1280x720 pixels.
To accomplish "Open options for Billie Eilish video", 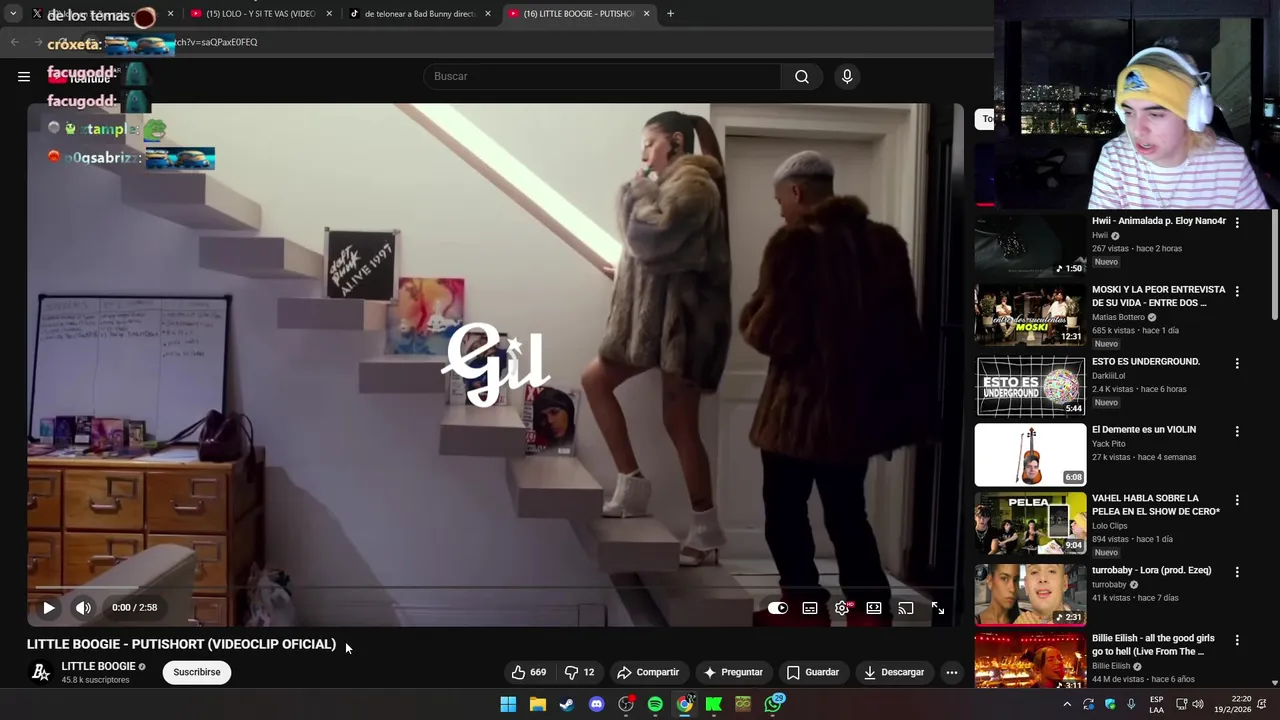I will [x=1237, y=640].
